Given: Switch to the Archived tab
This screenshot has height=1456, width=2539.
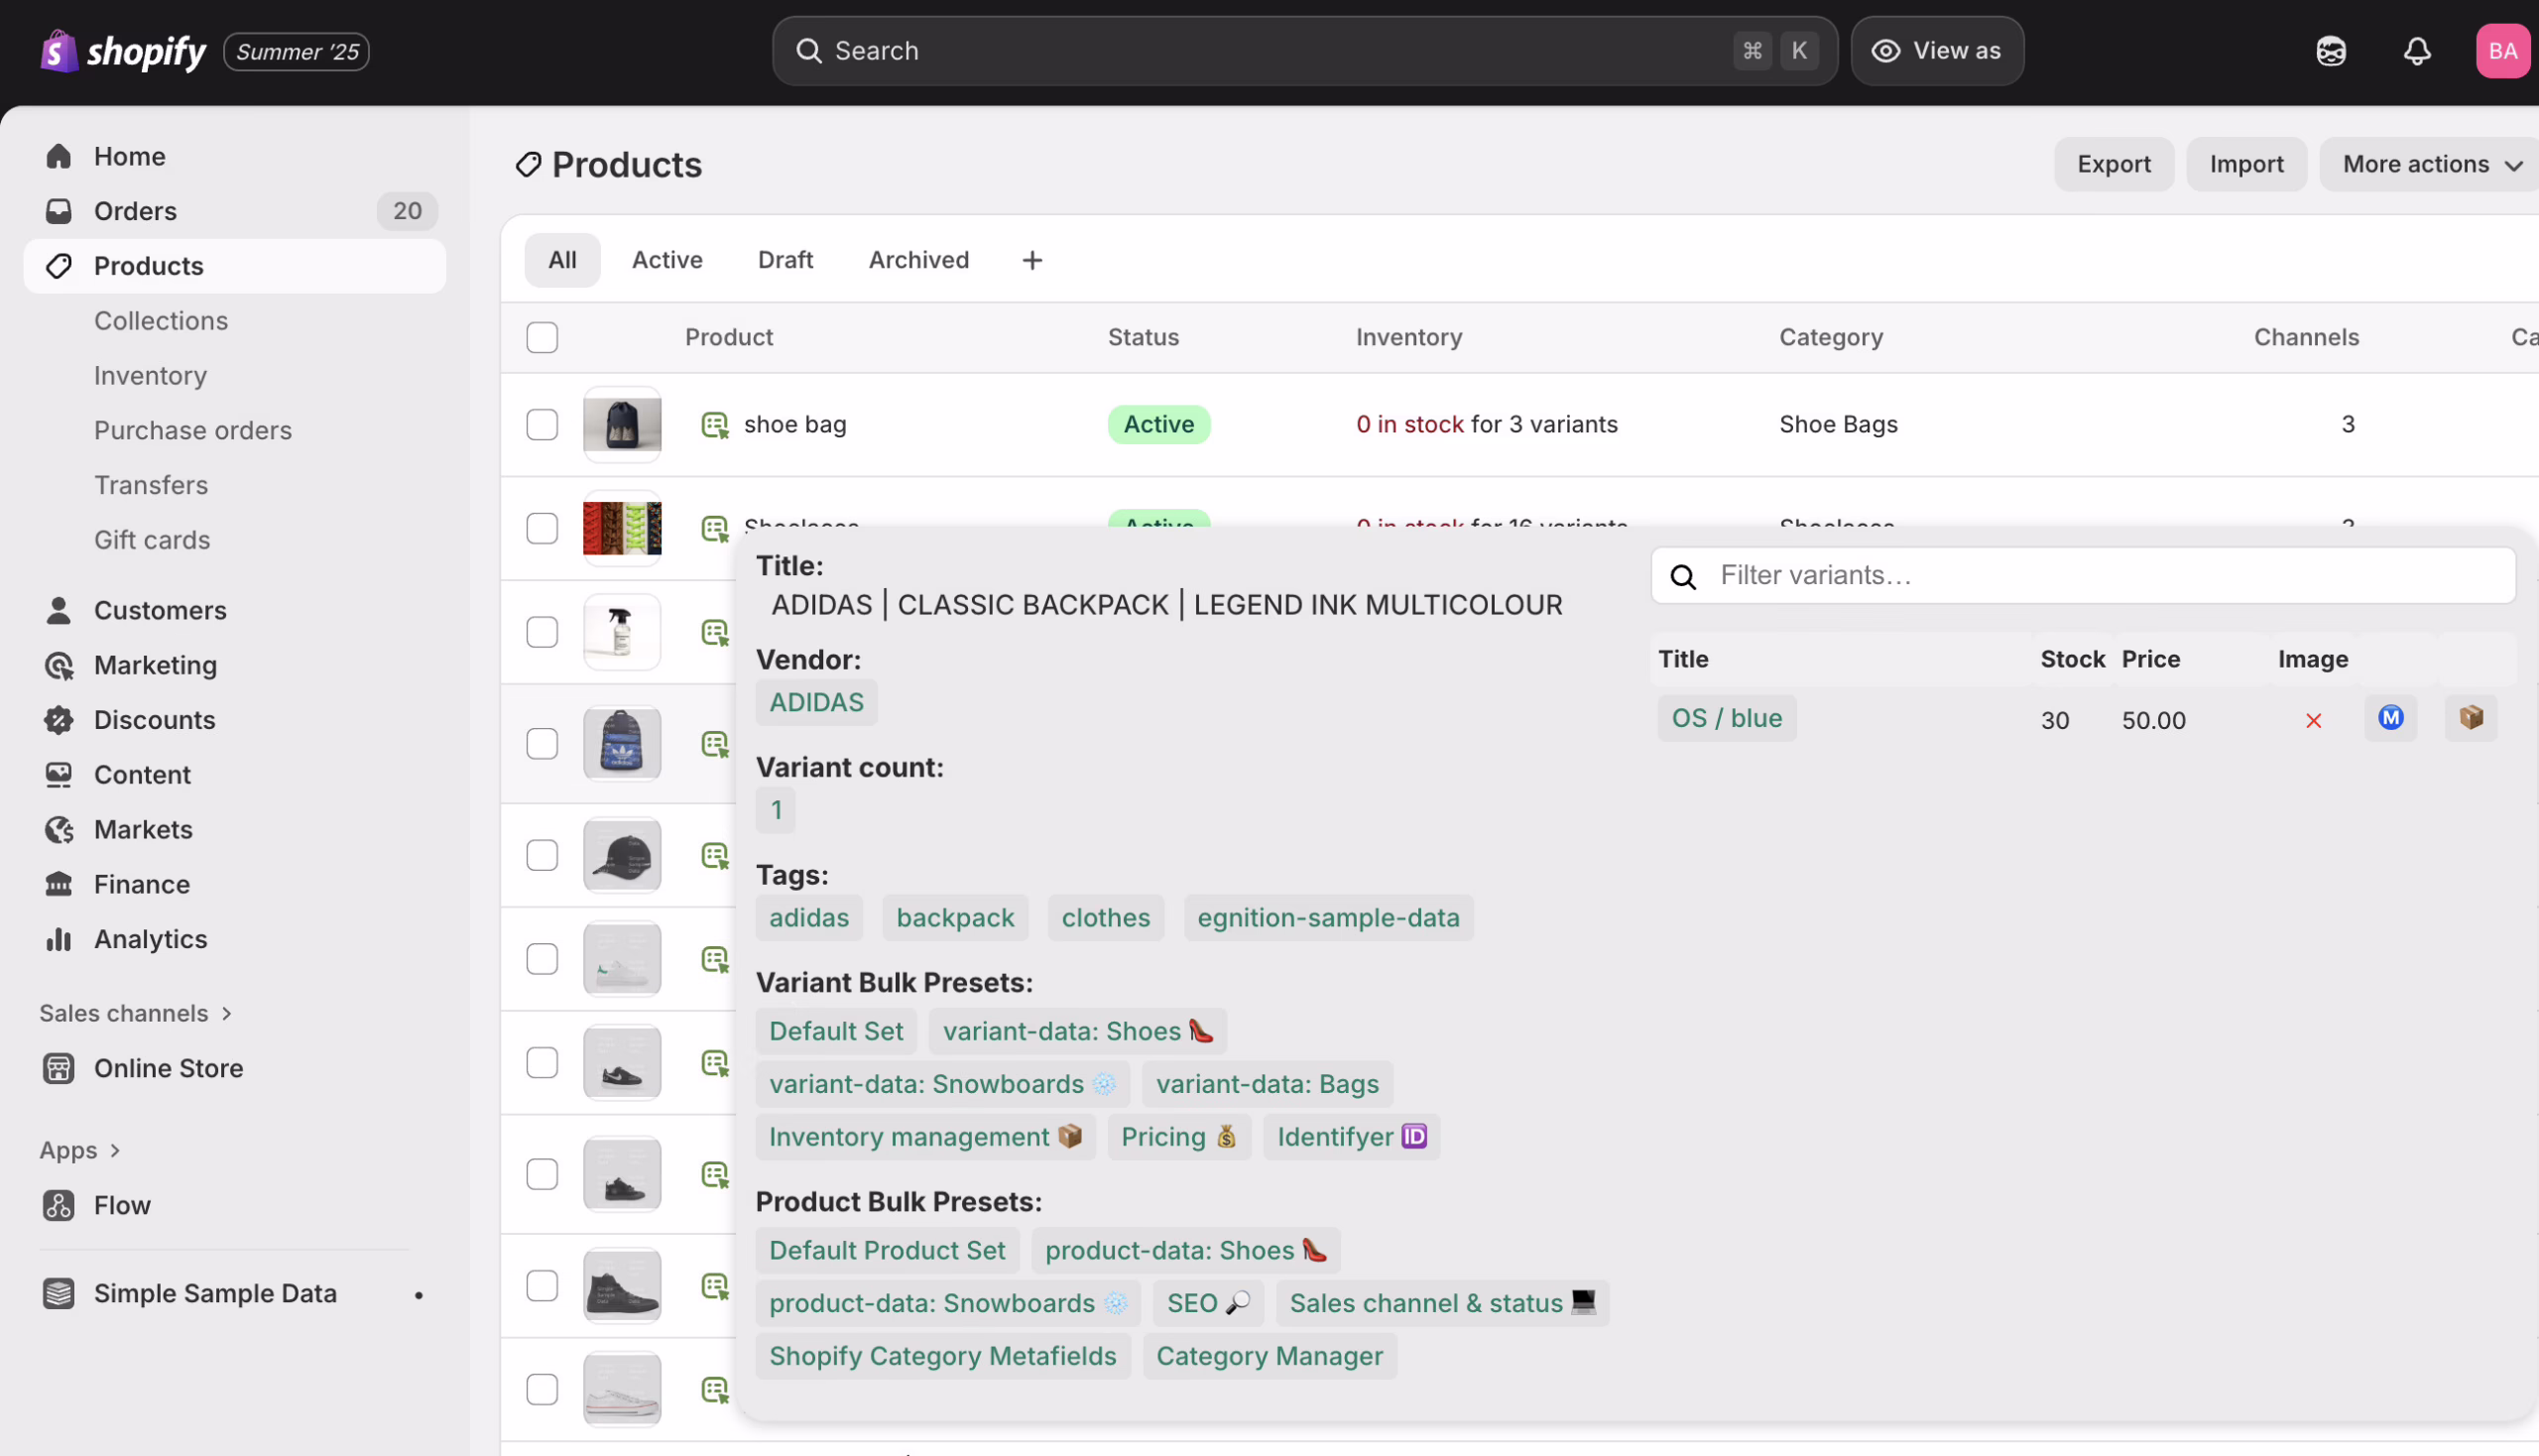Looking at the screenshot, I should (x=918, y=260).
